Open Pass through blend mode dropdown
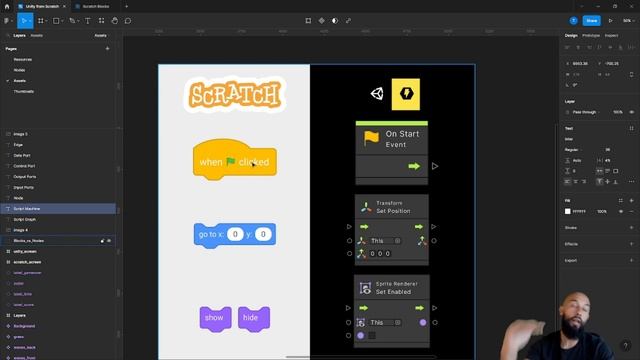This screenshot has height=360, width=640. pos(586,112)
